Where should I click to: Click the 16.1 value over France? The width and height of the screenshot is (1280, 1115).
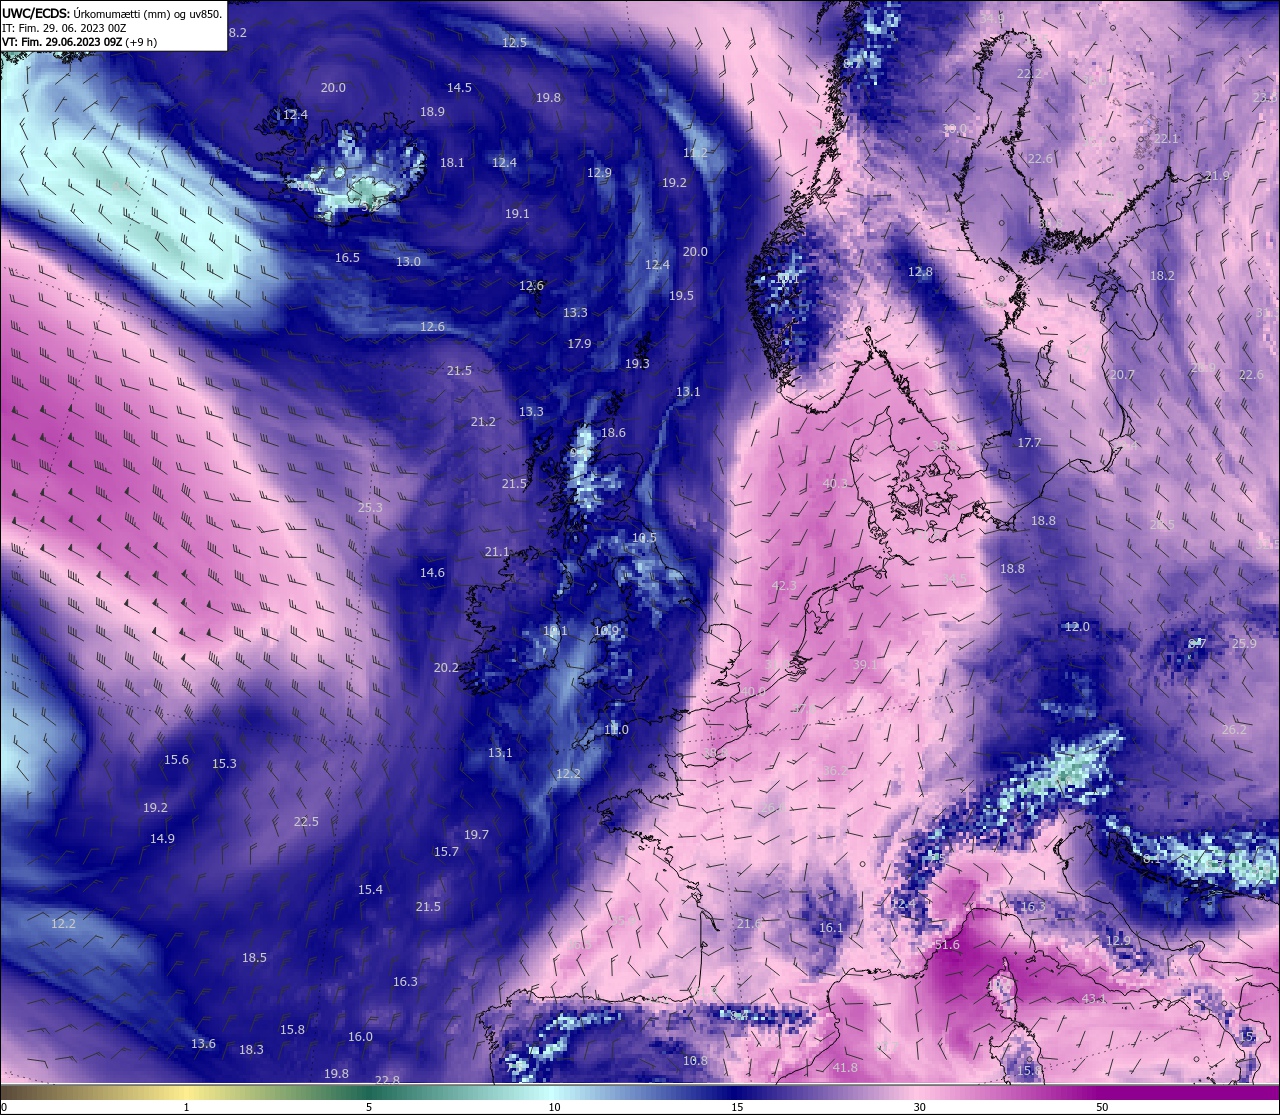click(831, 928)
